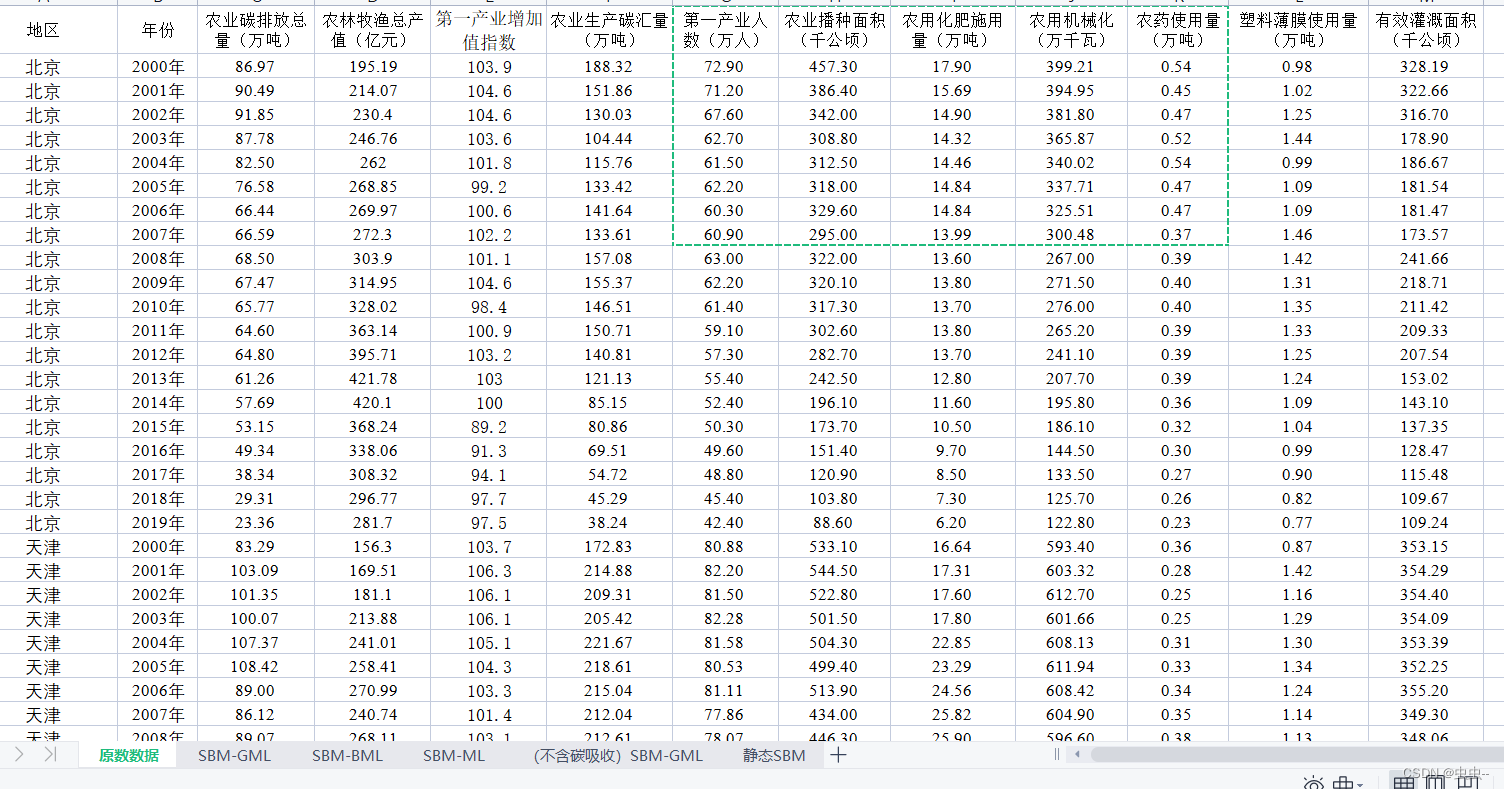Click the horizontal scrollbar left arrow

(x=1078, y=755)
